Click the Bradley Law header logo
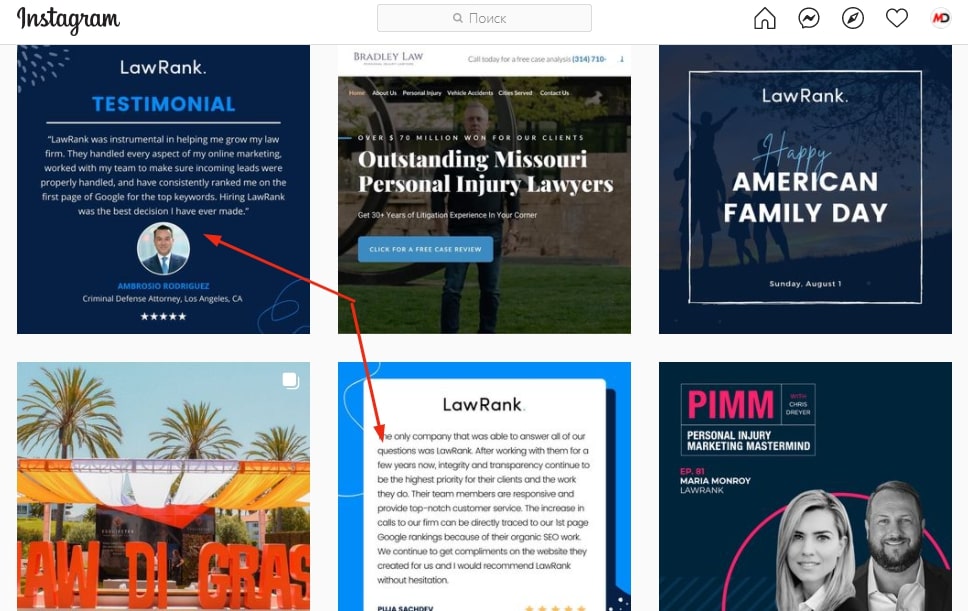The image size is (968, 611). click(x=388, y=58)
